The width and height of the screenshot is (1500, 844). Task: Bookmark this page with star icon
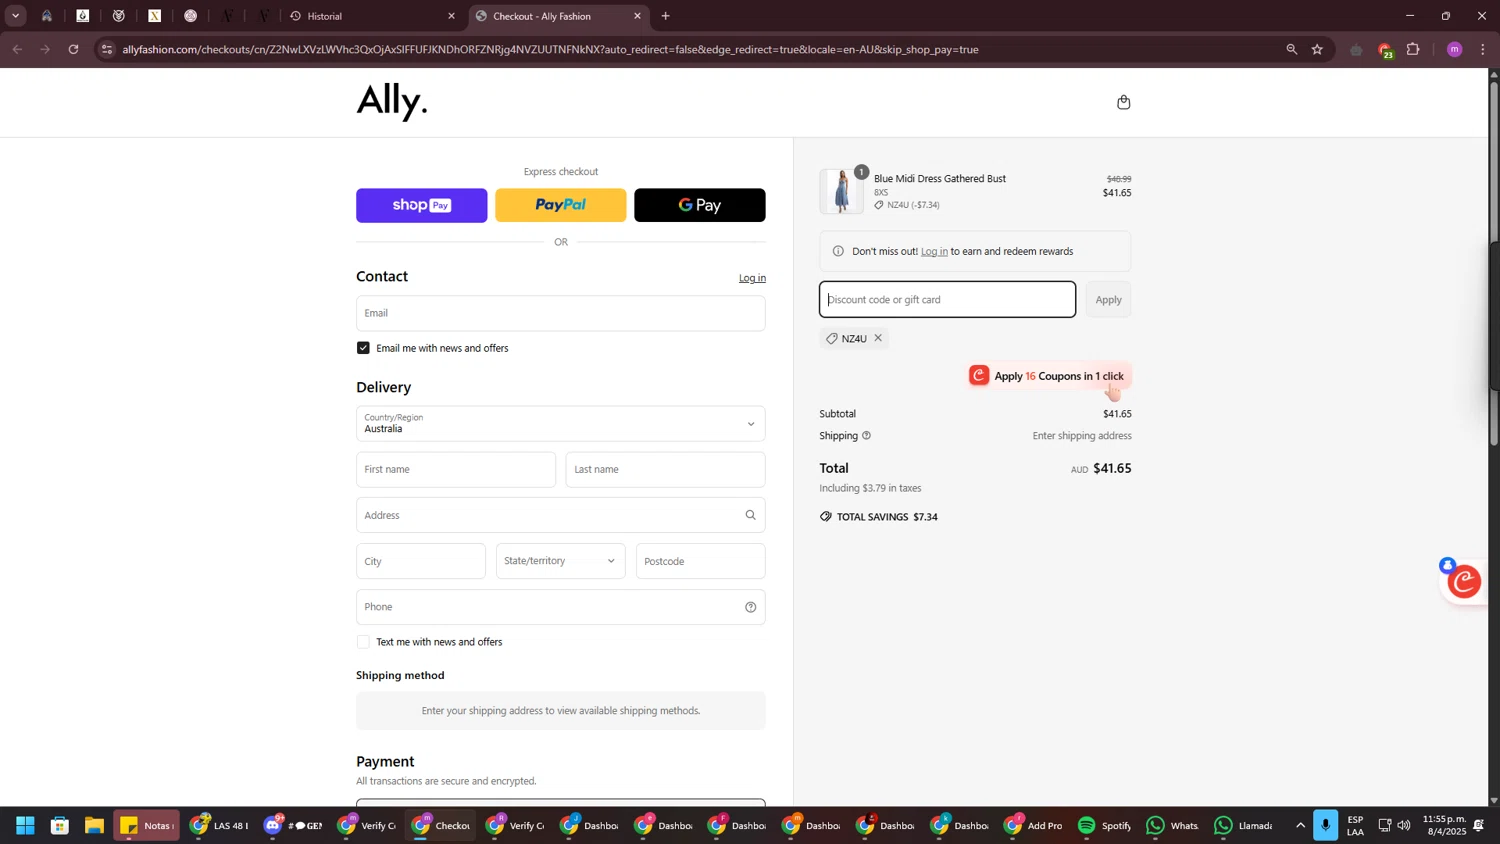pyautogui.click(x=1317, y=49)
